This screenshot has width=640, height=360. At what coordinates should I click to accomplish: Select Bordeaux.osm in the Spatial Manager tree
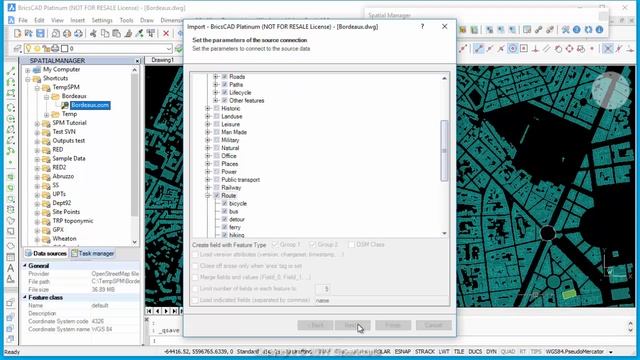[90, 105]
